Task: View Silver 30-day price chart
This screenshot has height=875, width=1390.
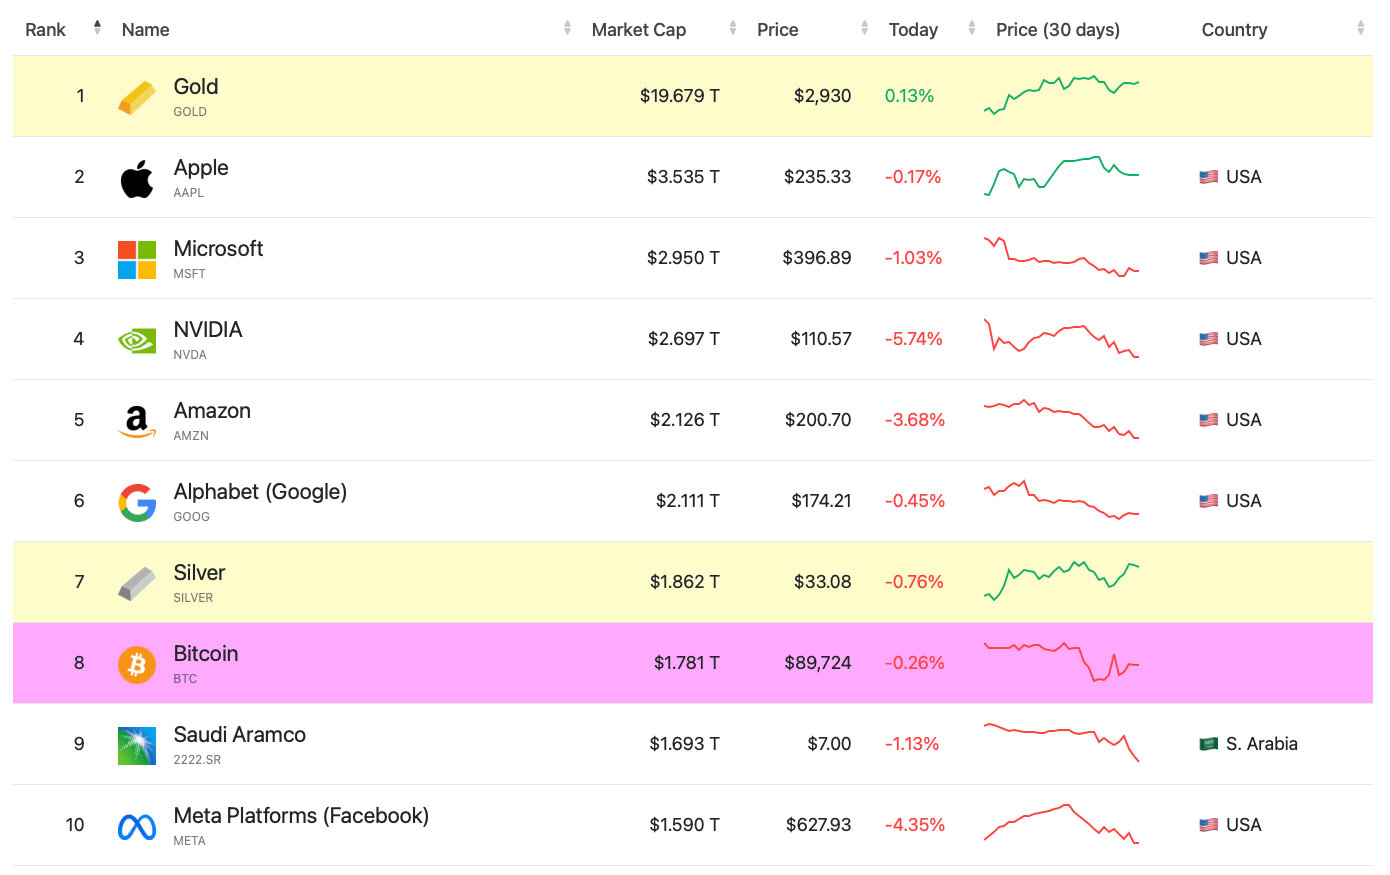Action: (x=1062, y=581)
